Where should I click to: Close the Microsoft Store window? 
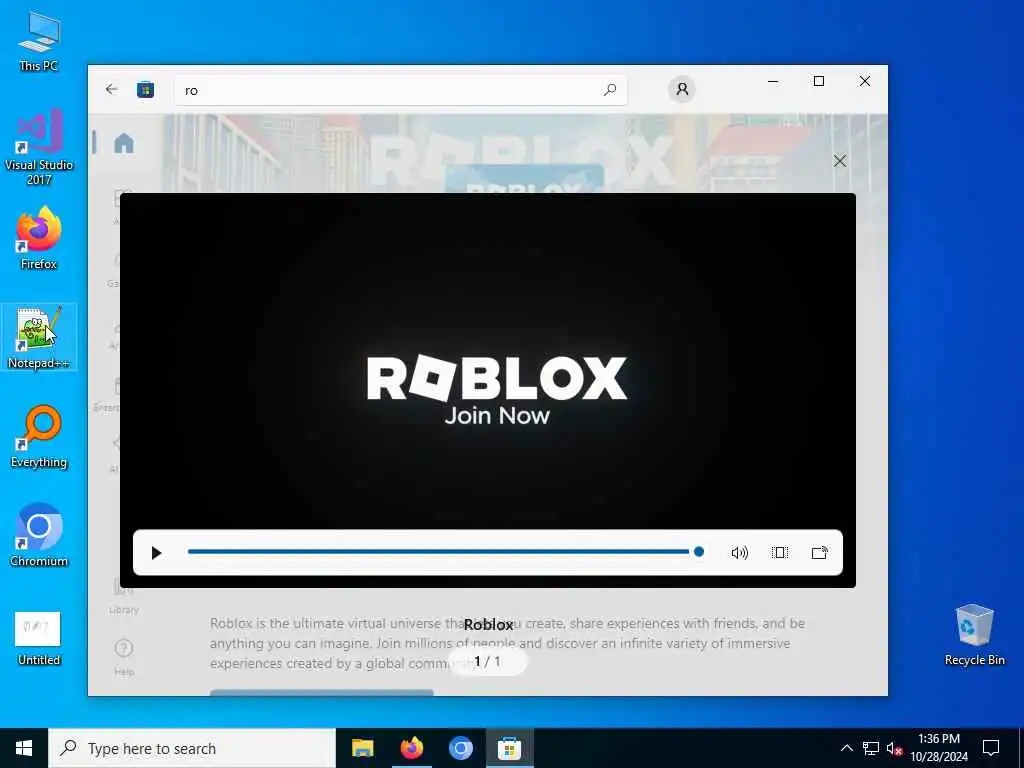[865, 82]
